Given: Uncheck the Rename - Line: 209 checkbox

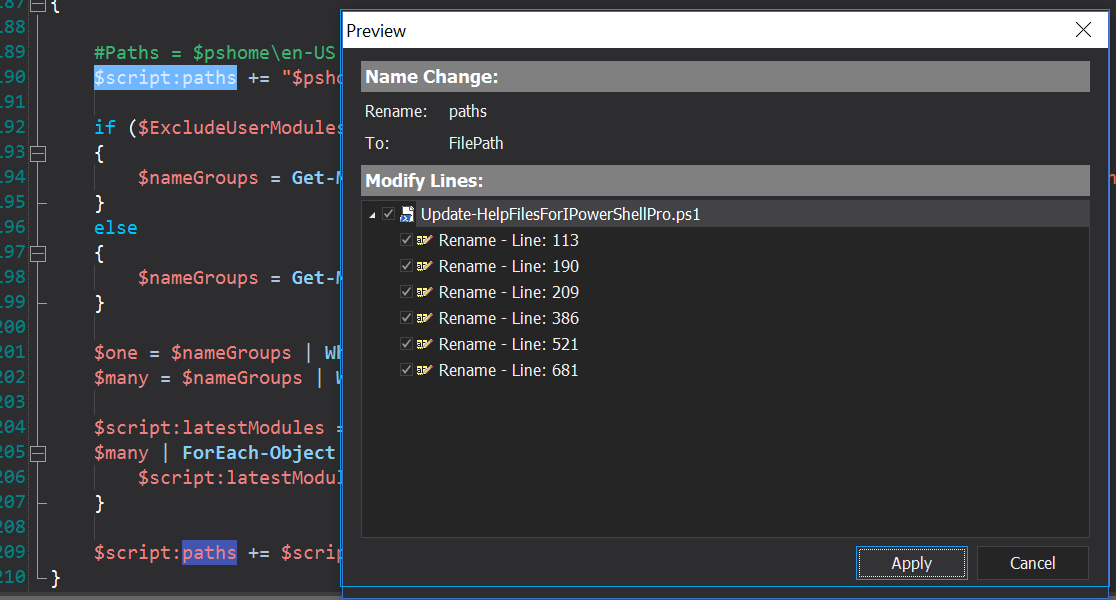Looking at the screenshot, I should coord(406,293).
